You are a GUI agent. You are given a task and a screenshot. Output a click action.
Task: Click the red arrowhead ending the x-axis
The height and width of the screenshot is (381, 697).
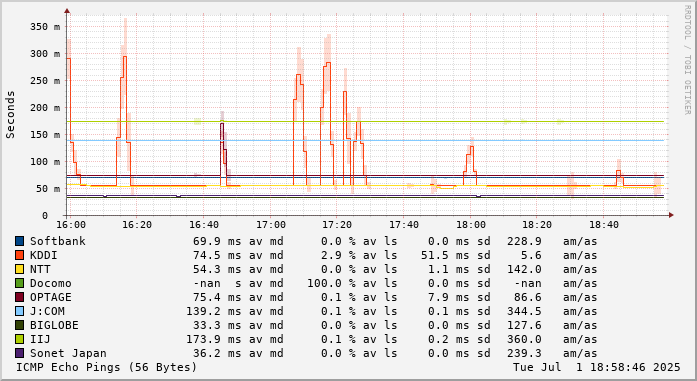coord(671,215)
